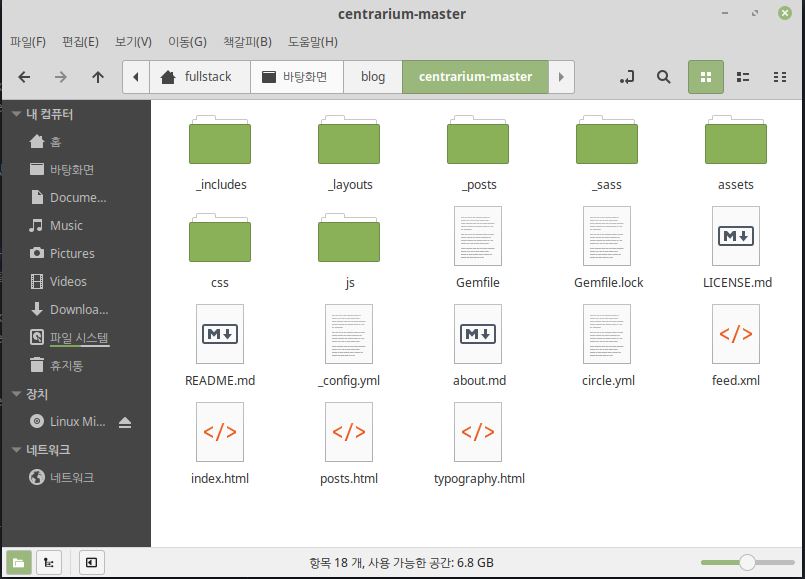805x579 pixels.
Task: Switch to list view
Action: coord(743,77)
